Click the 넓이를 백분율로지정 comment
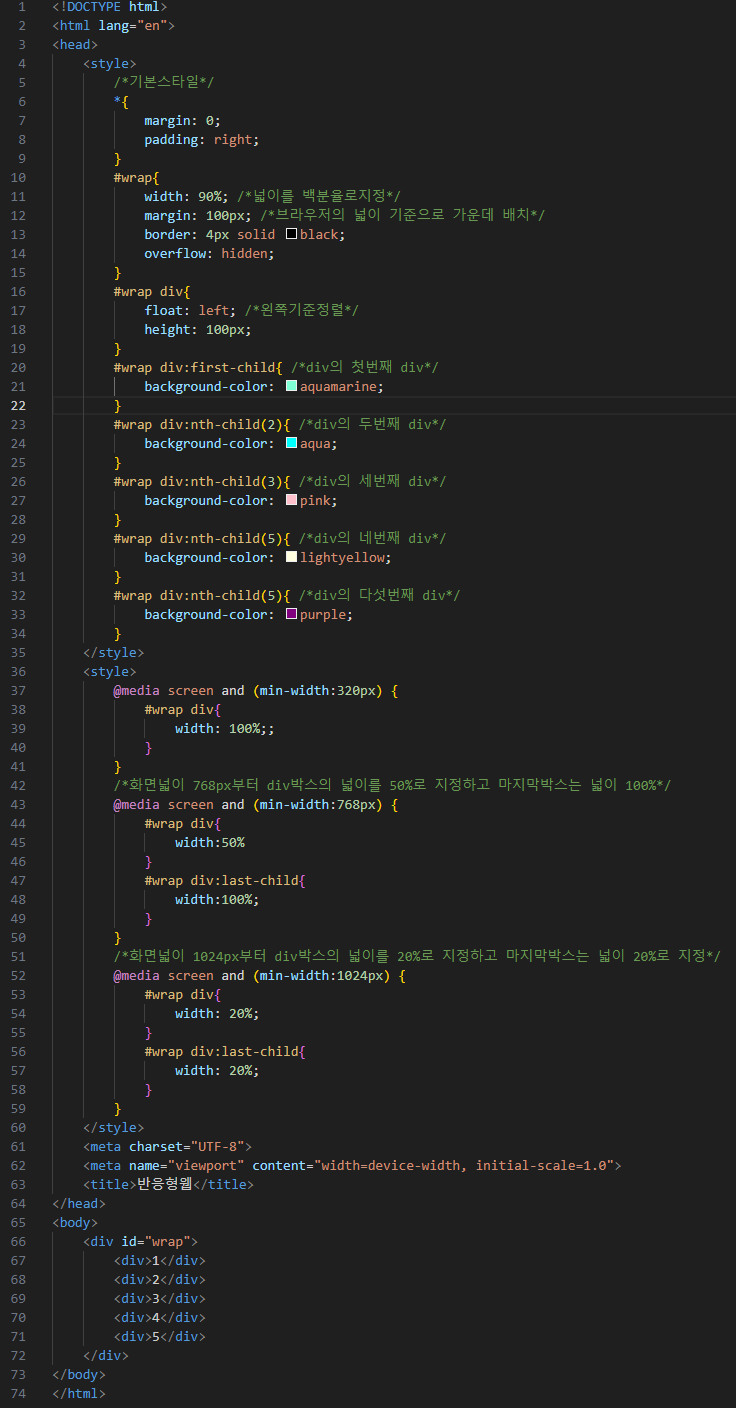 tap(319, 196)
